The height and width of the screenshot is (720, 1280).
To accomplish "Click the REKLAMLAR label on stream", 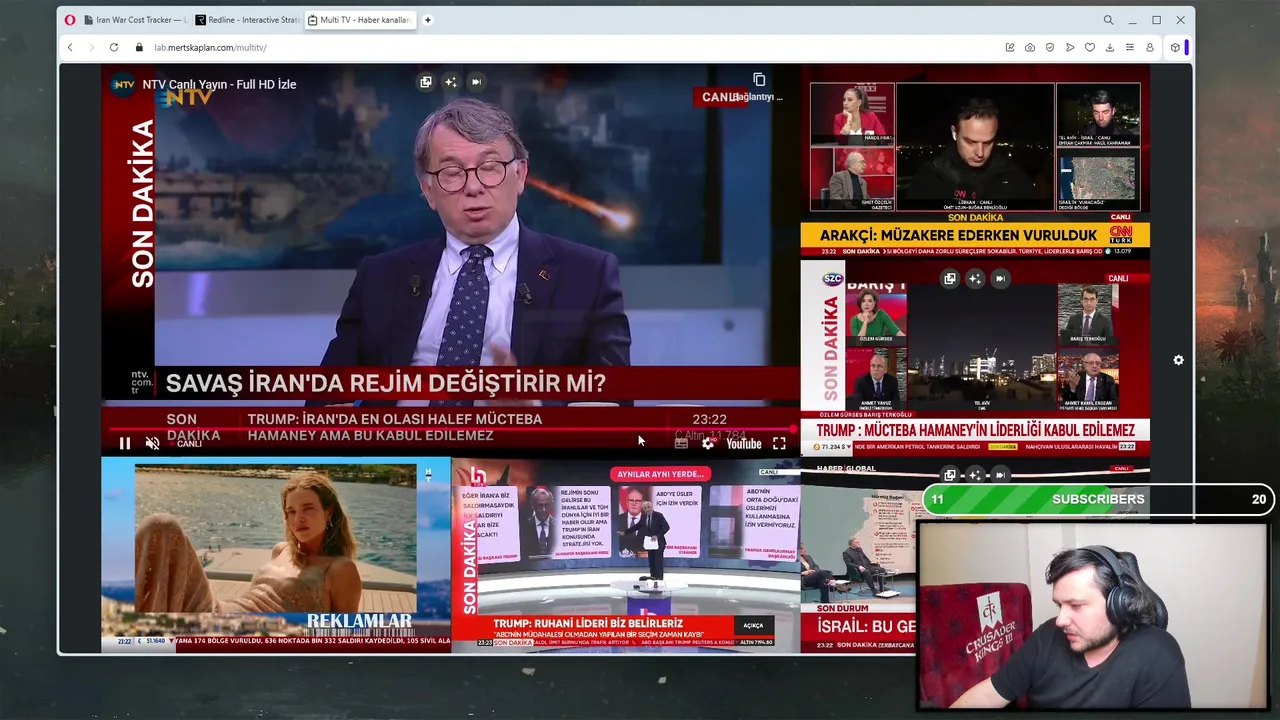I will (359, 621).
